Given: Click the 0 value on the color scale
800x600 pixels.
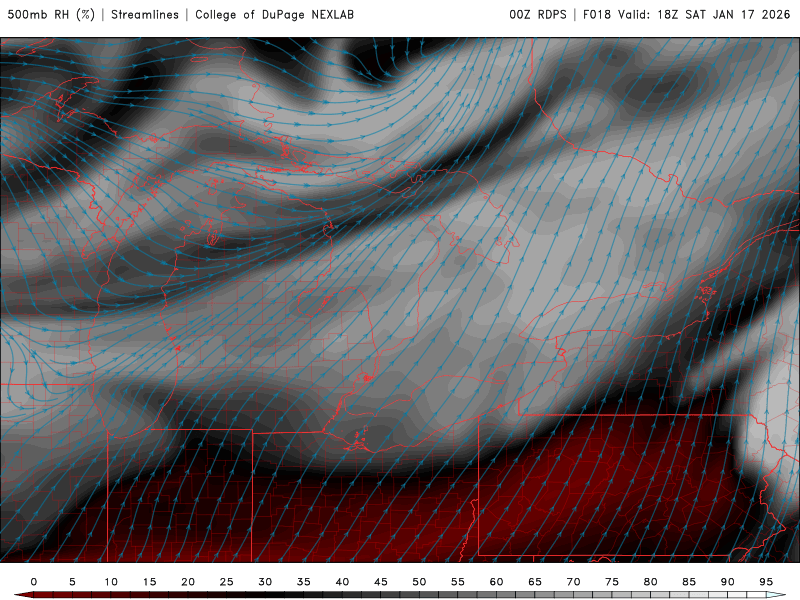Looking at the screenshot, I should click(34, 582).
